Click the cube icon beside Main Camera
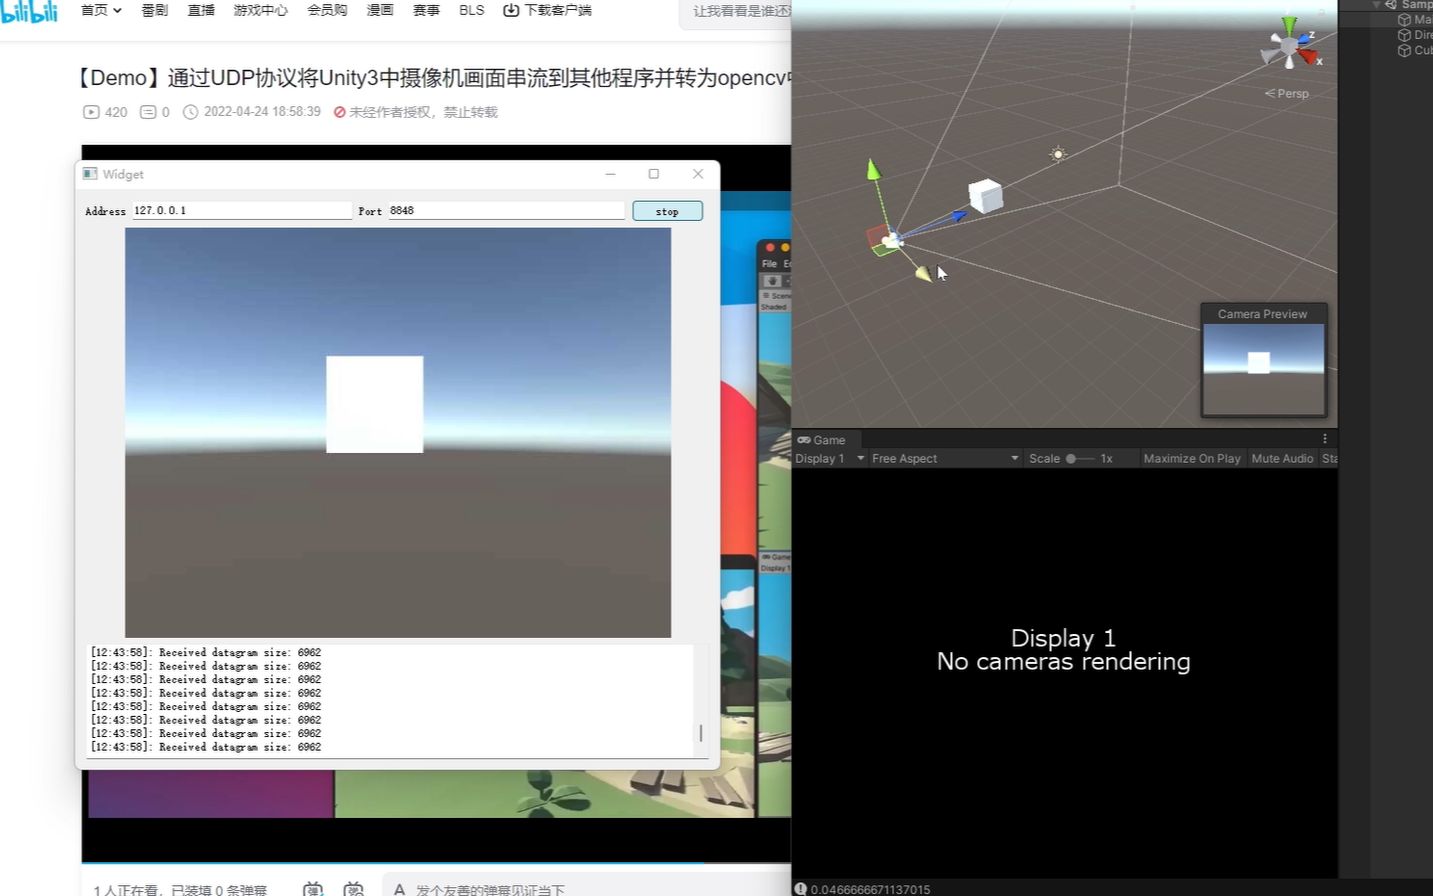Screen dimensions: 1433x896 point(1404,19)
